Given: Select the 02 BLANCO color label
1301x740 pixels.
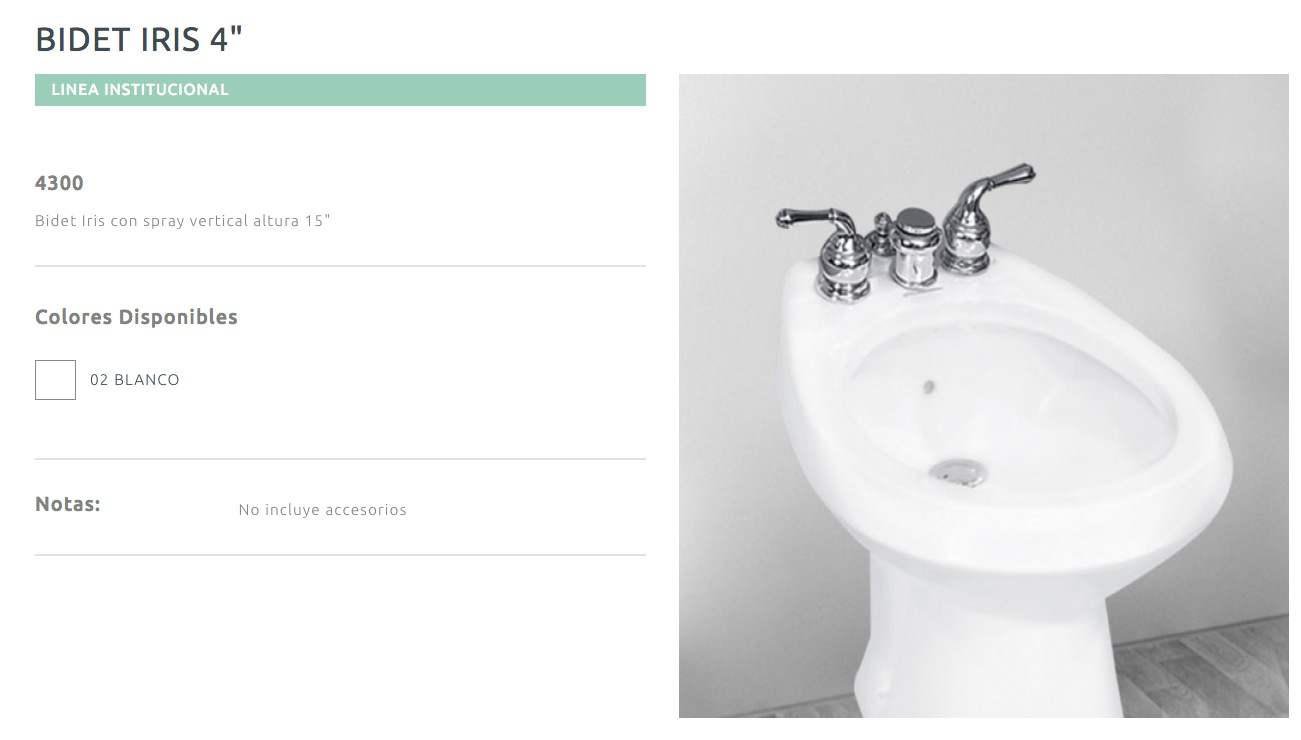Looking at the screenshot, I should click(135, 380).
